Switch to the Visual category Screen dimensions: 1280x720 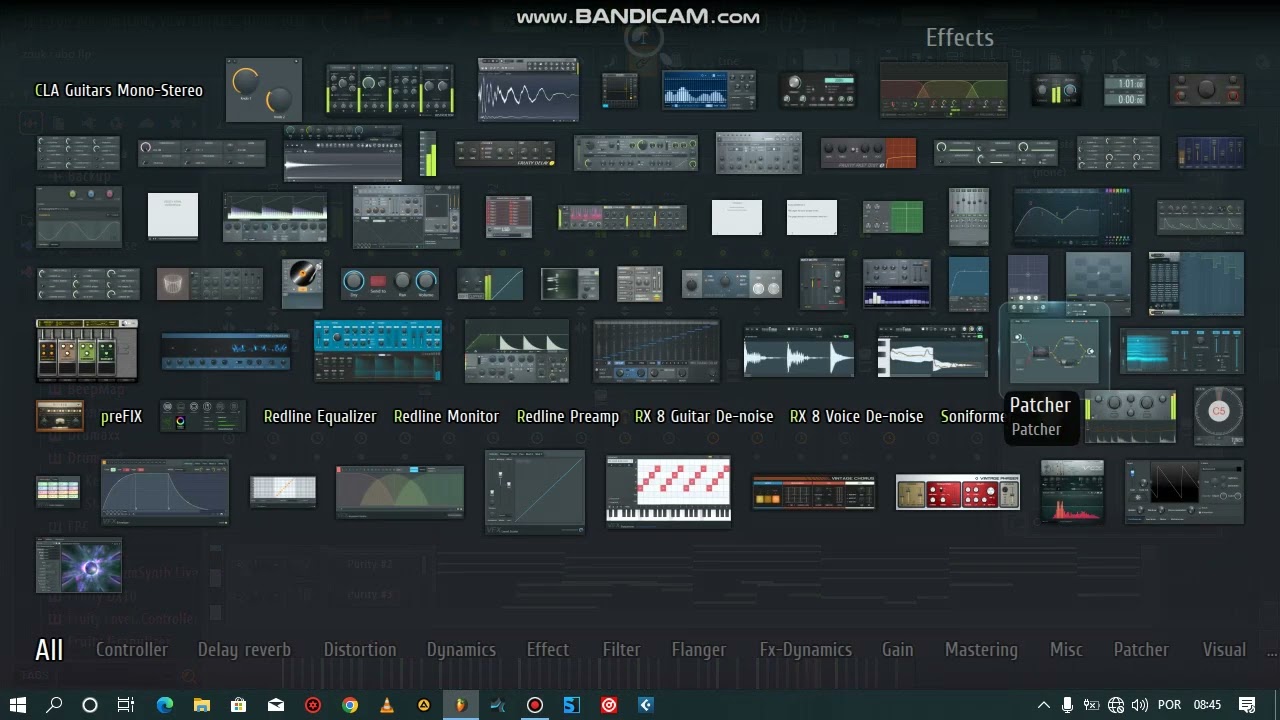(x=1224, y=650)
